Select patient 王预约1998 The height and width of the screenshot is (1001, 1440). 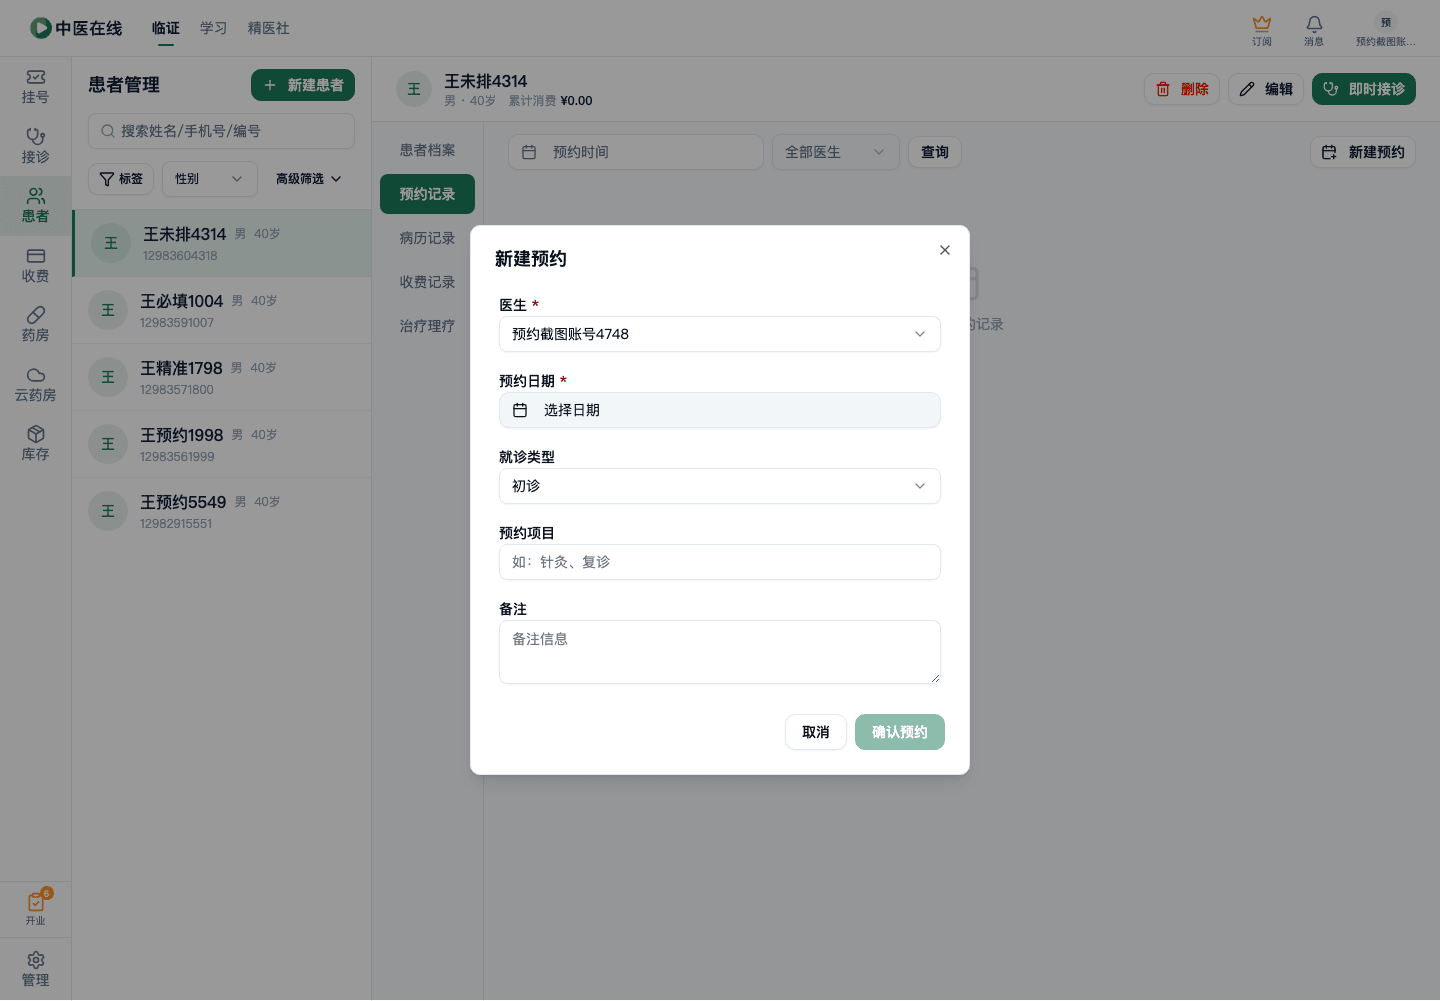click(x=222, y=444)
